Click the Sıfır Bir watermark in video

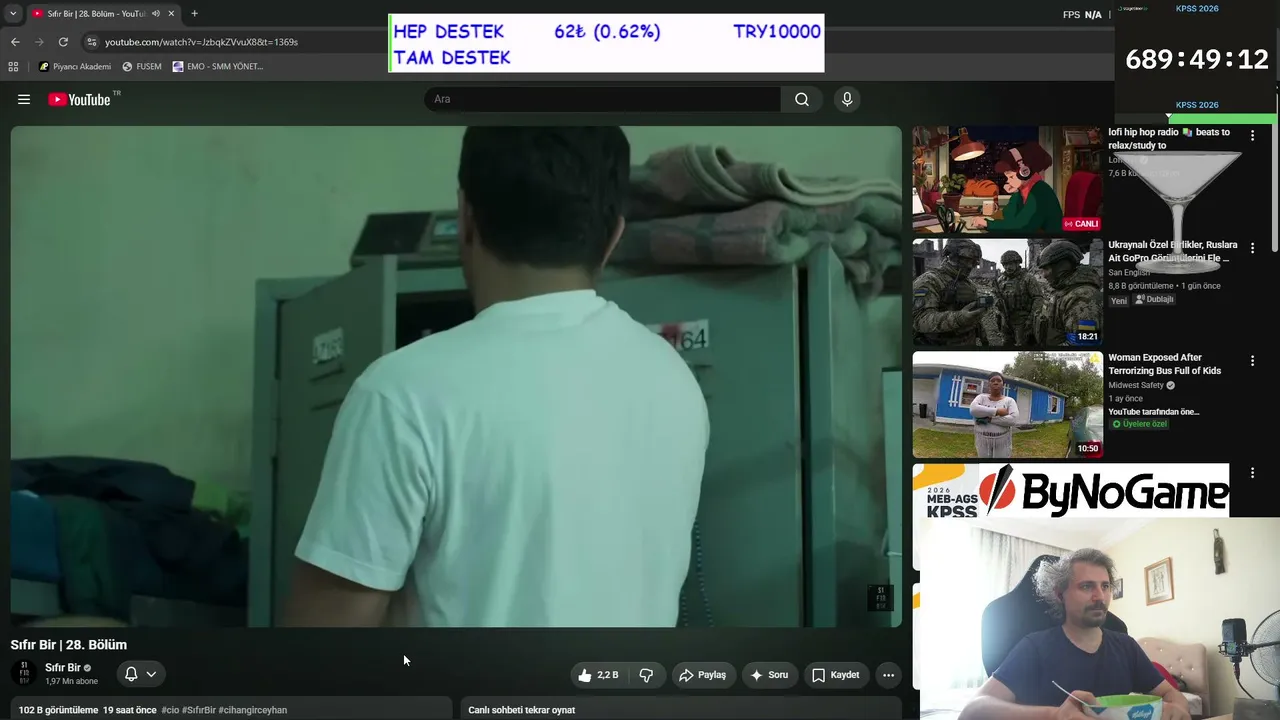(x=880, y=598)
